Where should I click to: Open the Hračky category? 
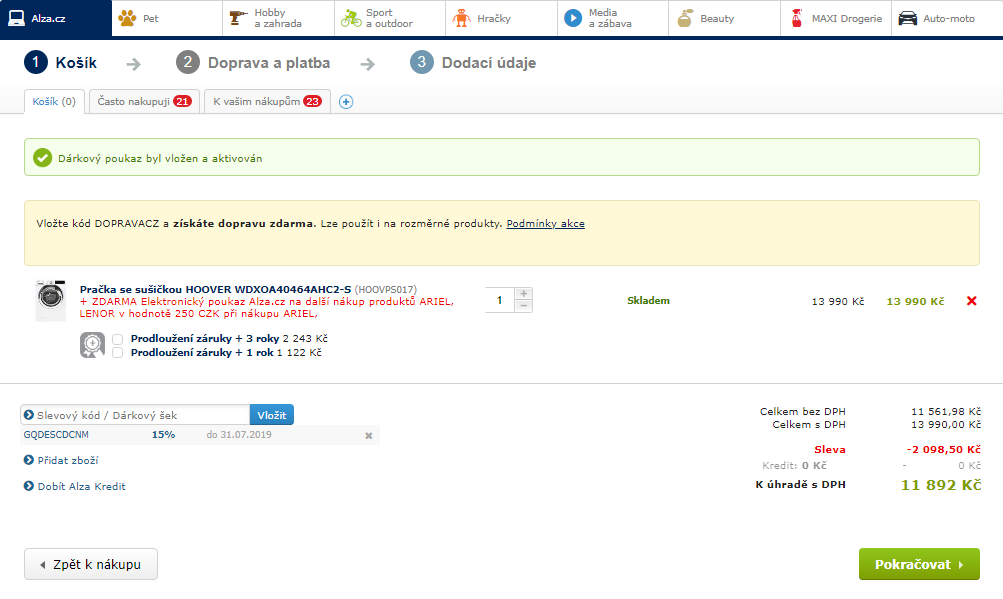(x=501, y=18)
